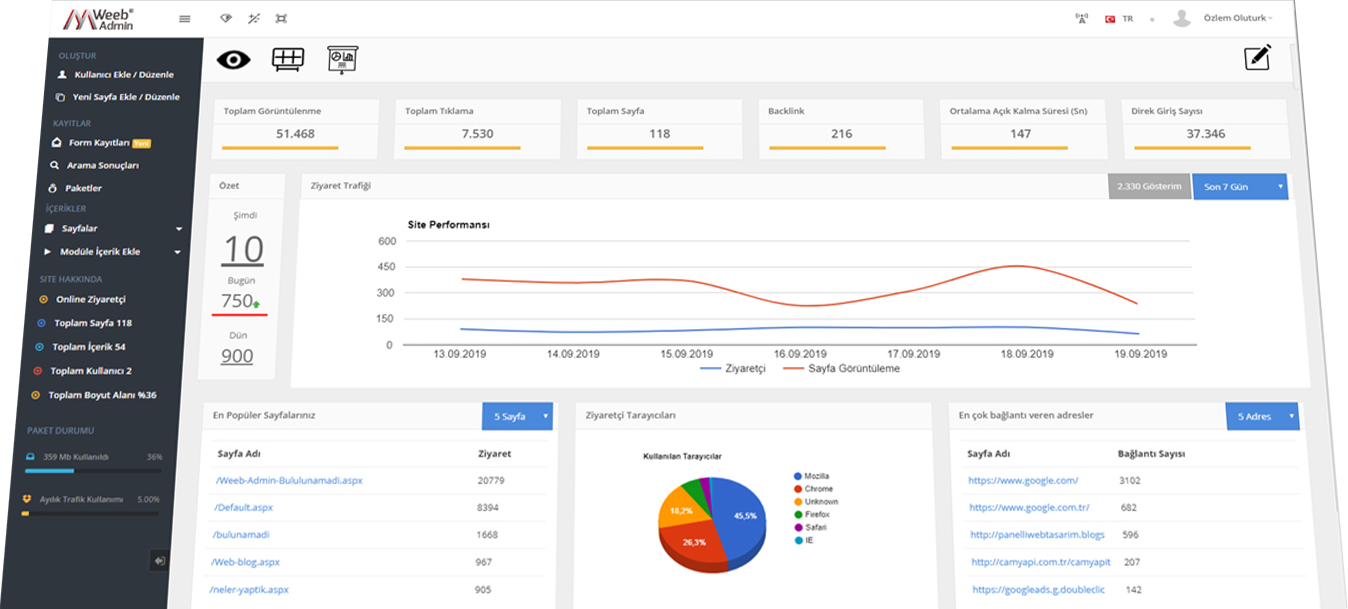Open the 5 Adres address count dropdown

tap(1261, 416)
